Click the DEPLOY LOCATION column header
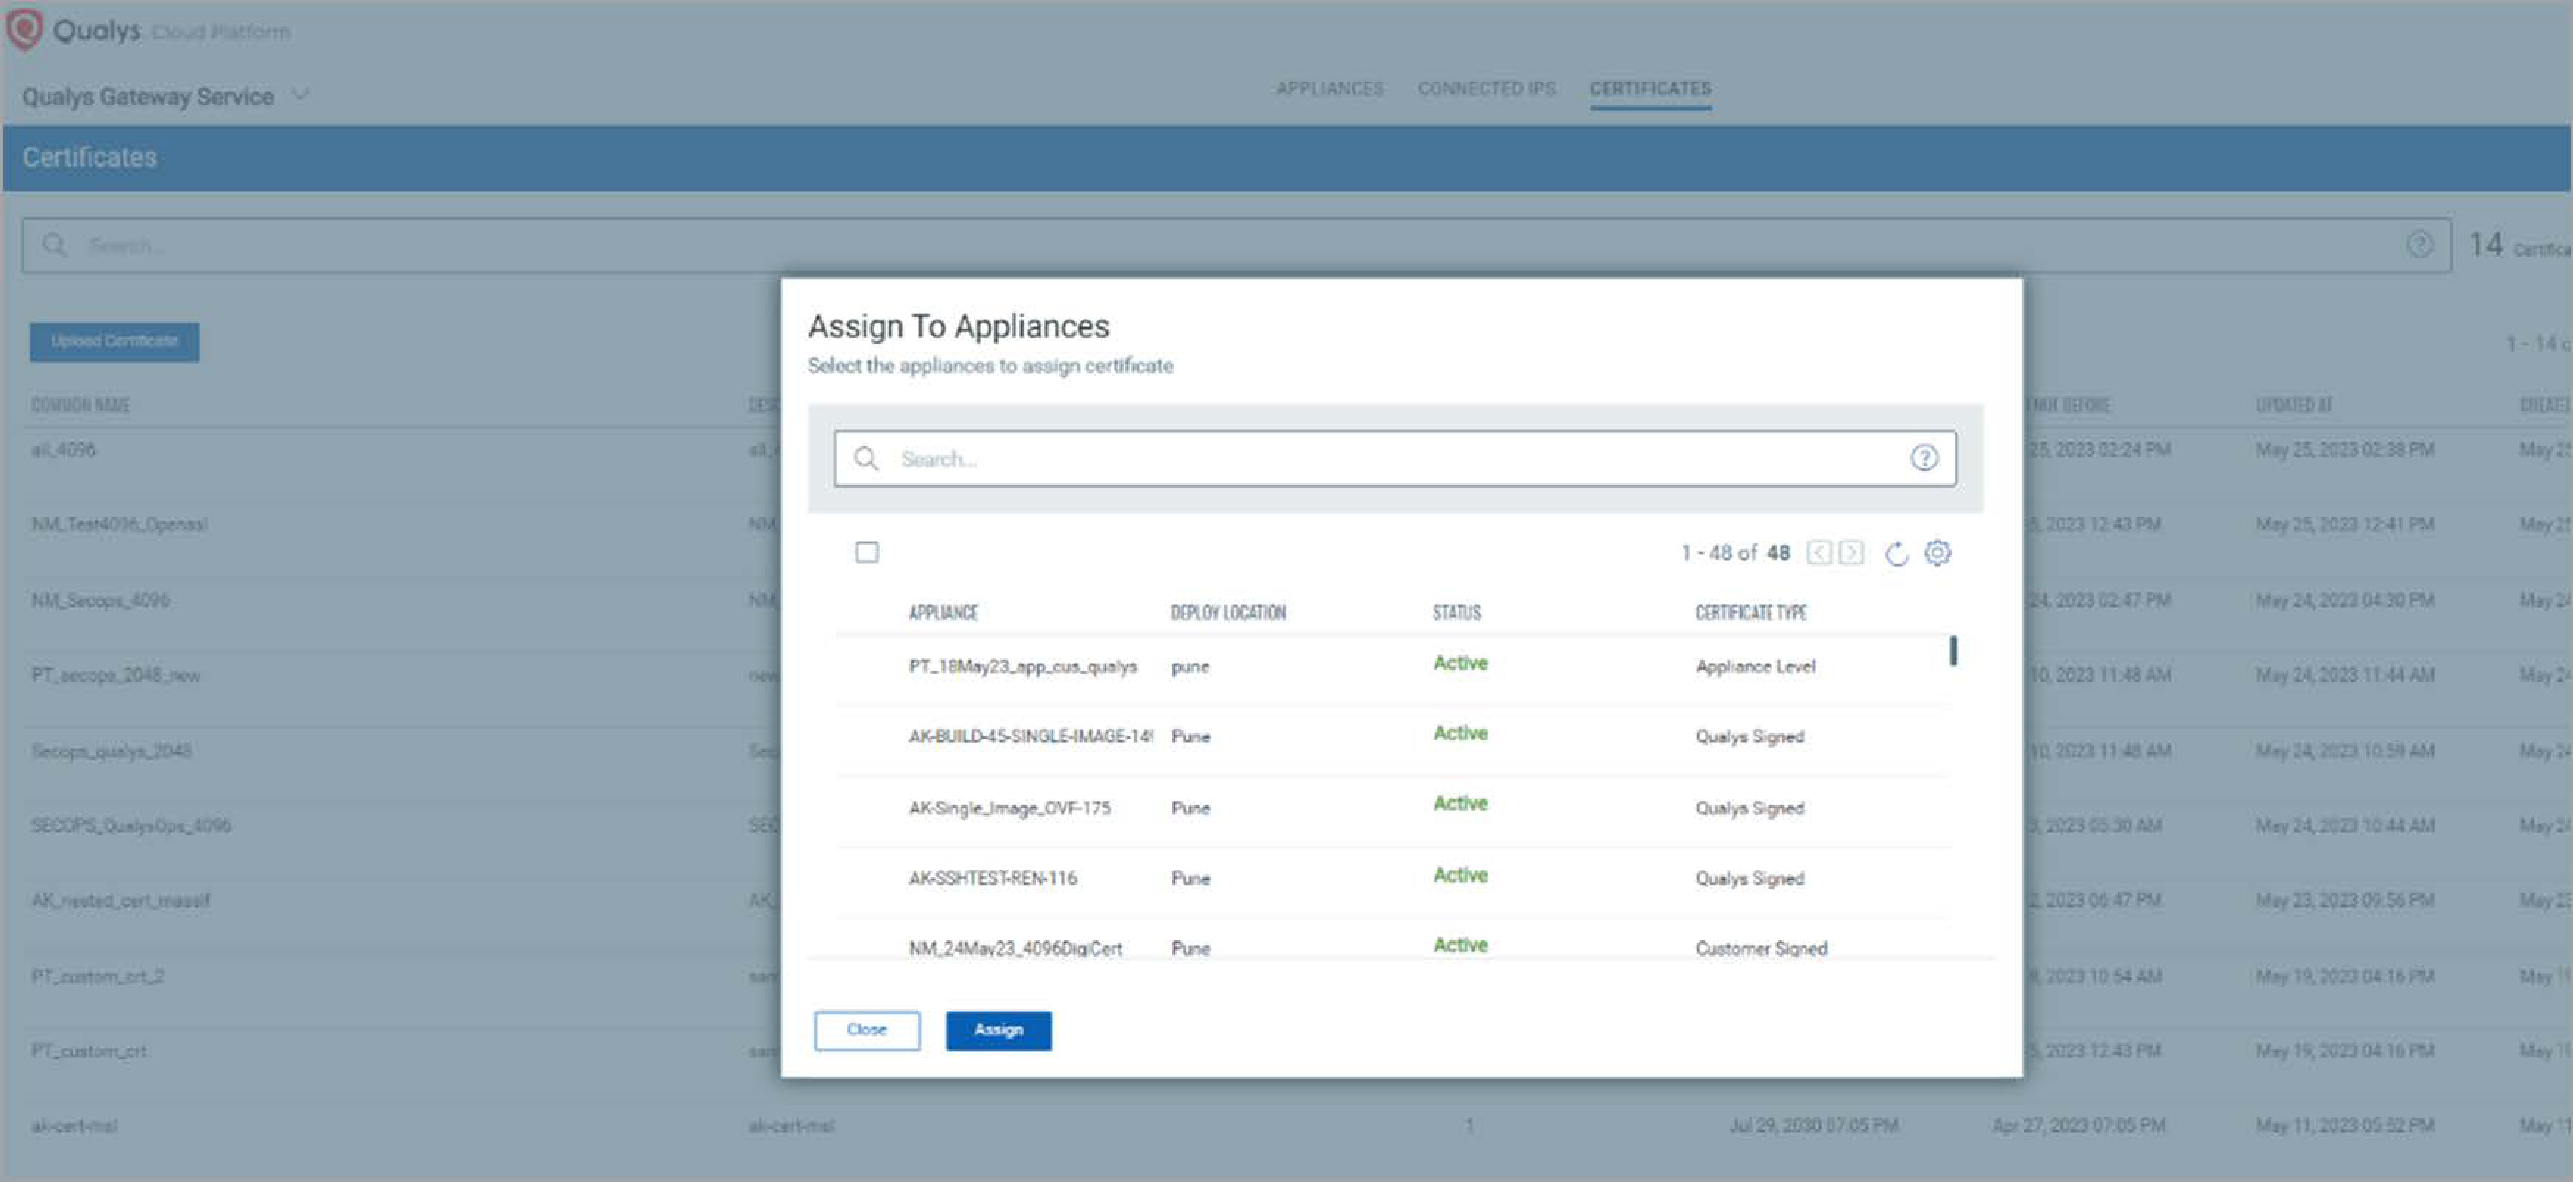Image resolution: width=2573 pixels, height=1182 pixels. click(x=1228, y=612)
